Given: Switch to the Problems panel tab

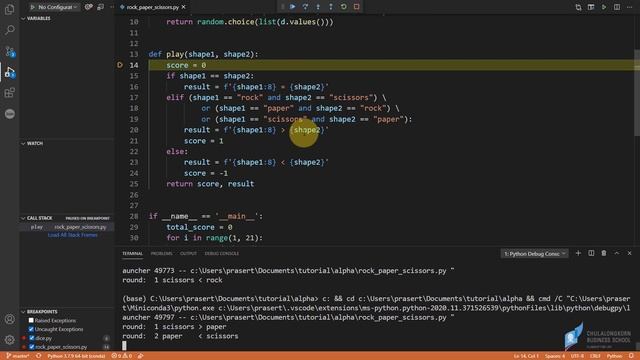Looking at the screenshot, I should point(161,253).
